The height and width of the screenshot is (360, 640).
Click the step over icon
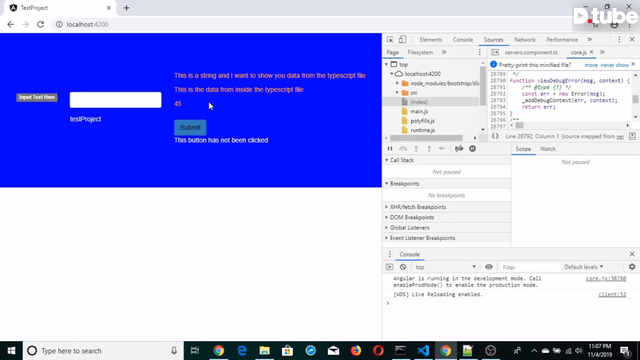403,149
